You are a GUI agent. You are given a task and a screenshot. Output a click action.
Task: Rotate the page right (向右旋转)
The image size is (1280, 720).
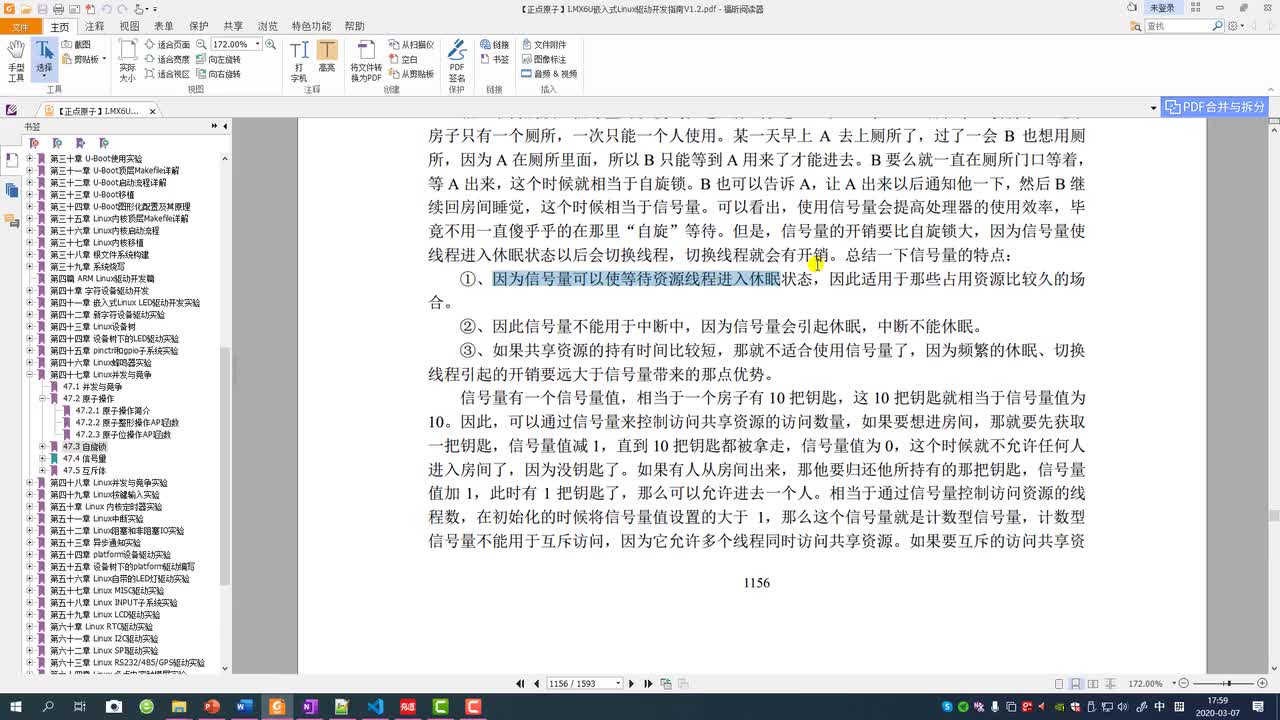point(218,73)
